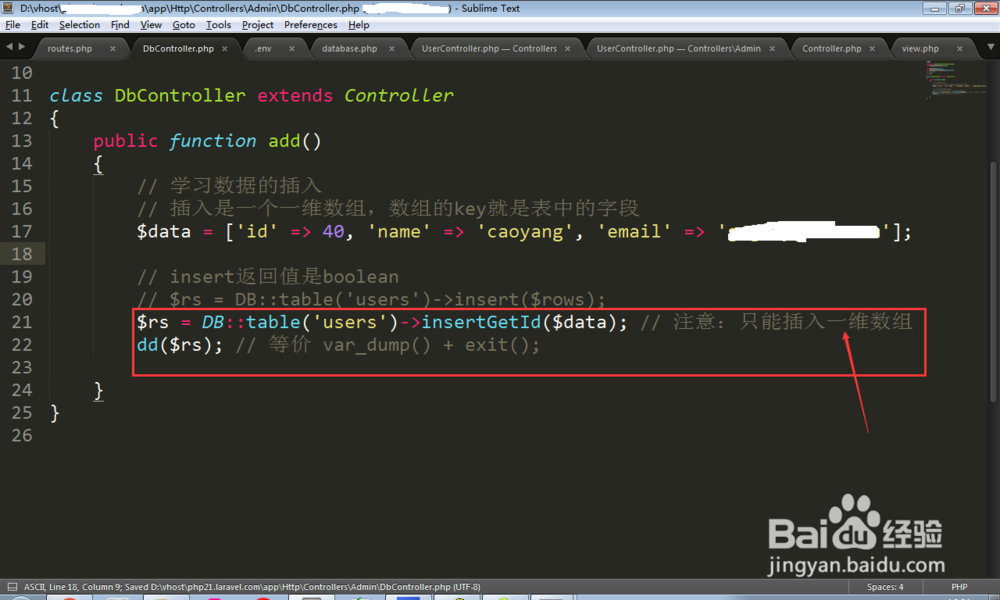Switch to UserController.php — Controllers tab
The width and height of the screenshot is (1000, 600).
click(489, 48)
